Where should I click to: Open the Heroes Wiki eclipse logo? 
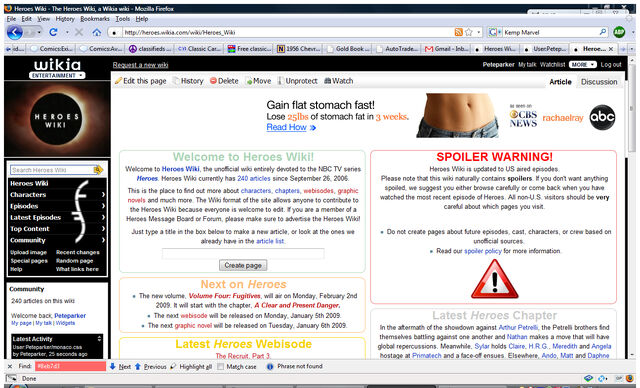click(57, 119)
